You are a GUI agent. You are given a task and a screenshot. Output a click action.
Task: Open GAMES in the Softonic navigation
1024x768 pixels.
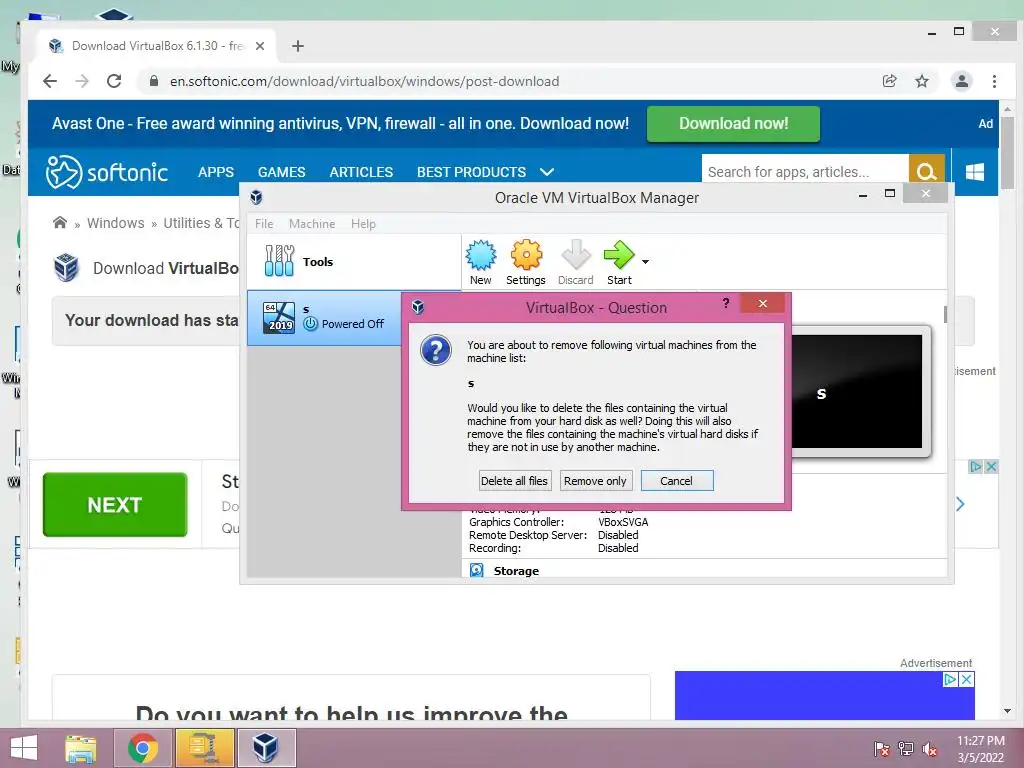tap(281, 172)
